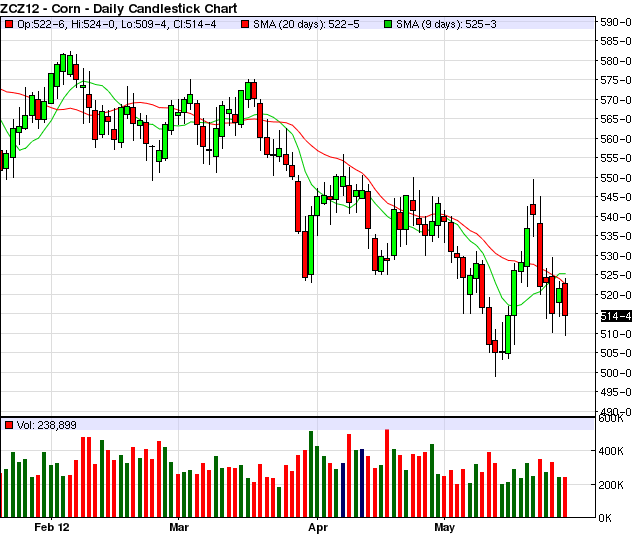Click the 400K volume axis label
This screenshot has height=536, width=640.
pyautogui.click(x=611, y=451)
